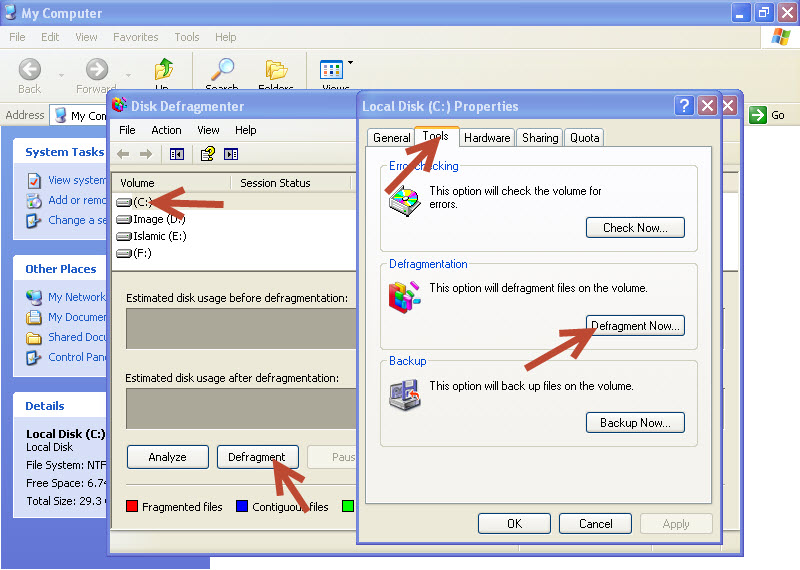Open the Disk Defragmenter Help menu

tap(245, 130)
